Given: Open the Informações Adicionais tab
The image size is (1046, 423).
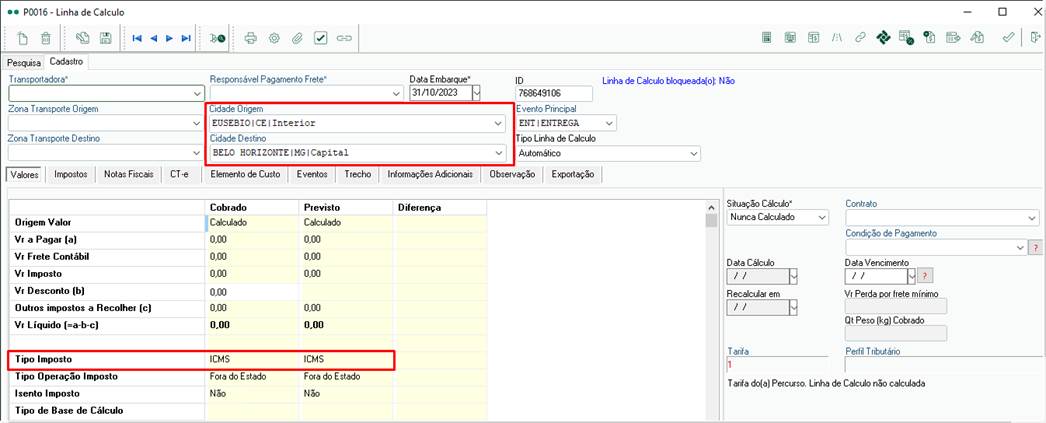Looking at the screenshot, I should click(430, 174).
